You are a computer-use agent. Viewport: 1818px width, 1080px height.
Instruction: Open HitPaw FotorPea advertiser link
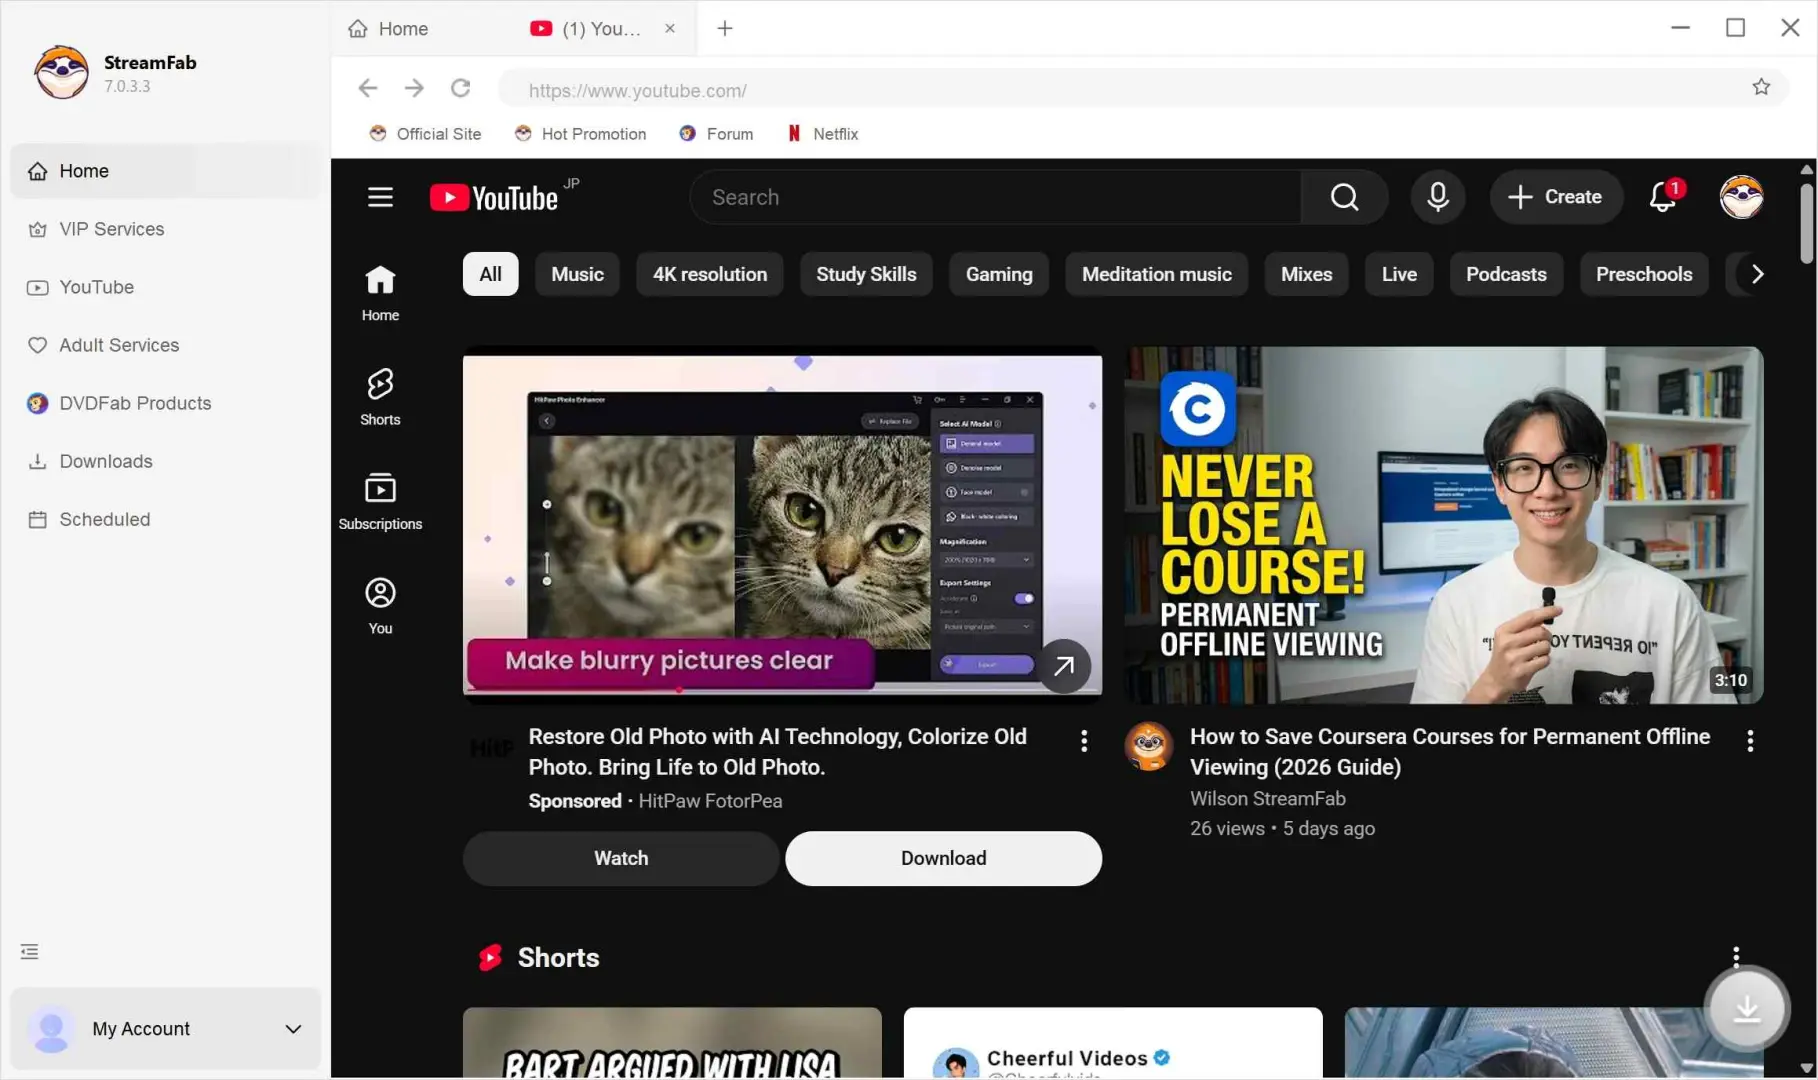pyautogui.click(x=710, y=801)
